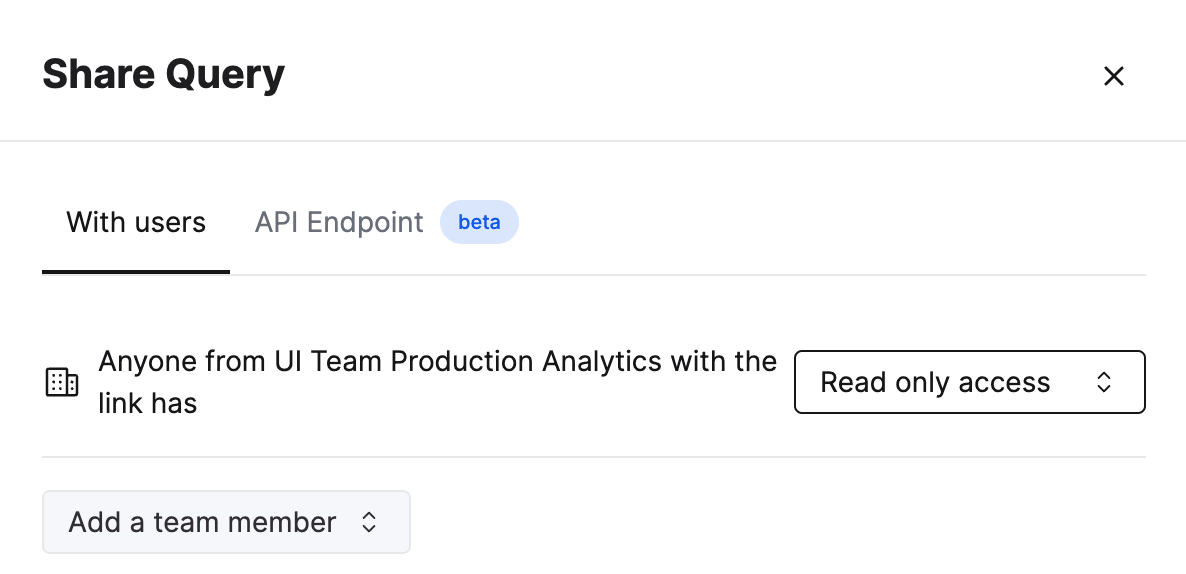Image resolution: width=1186 pixels, height=574 pixels.
Task: Close the Share Query dialog
Action: (1113, 76)
